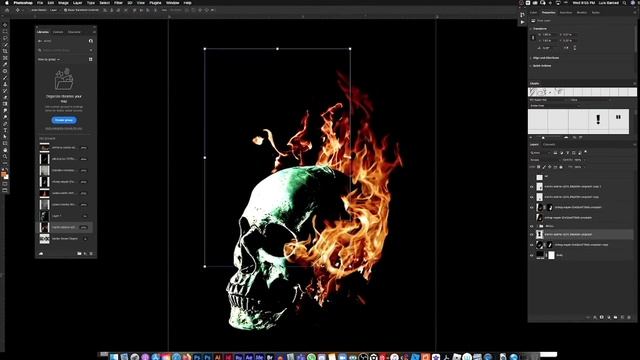Image resolution: width=640 pixels, height=360 pixels.
Task: Select the Lasso tool
Action: [5, 38]
